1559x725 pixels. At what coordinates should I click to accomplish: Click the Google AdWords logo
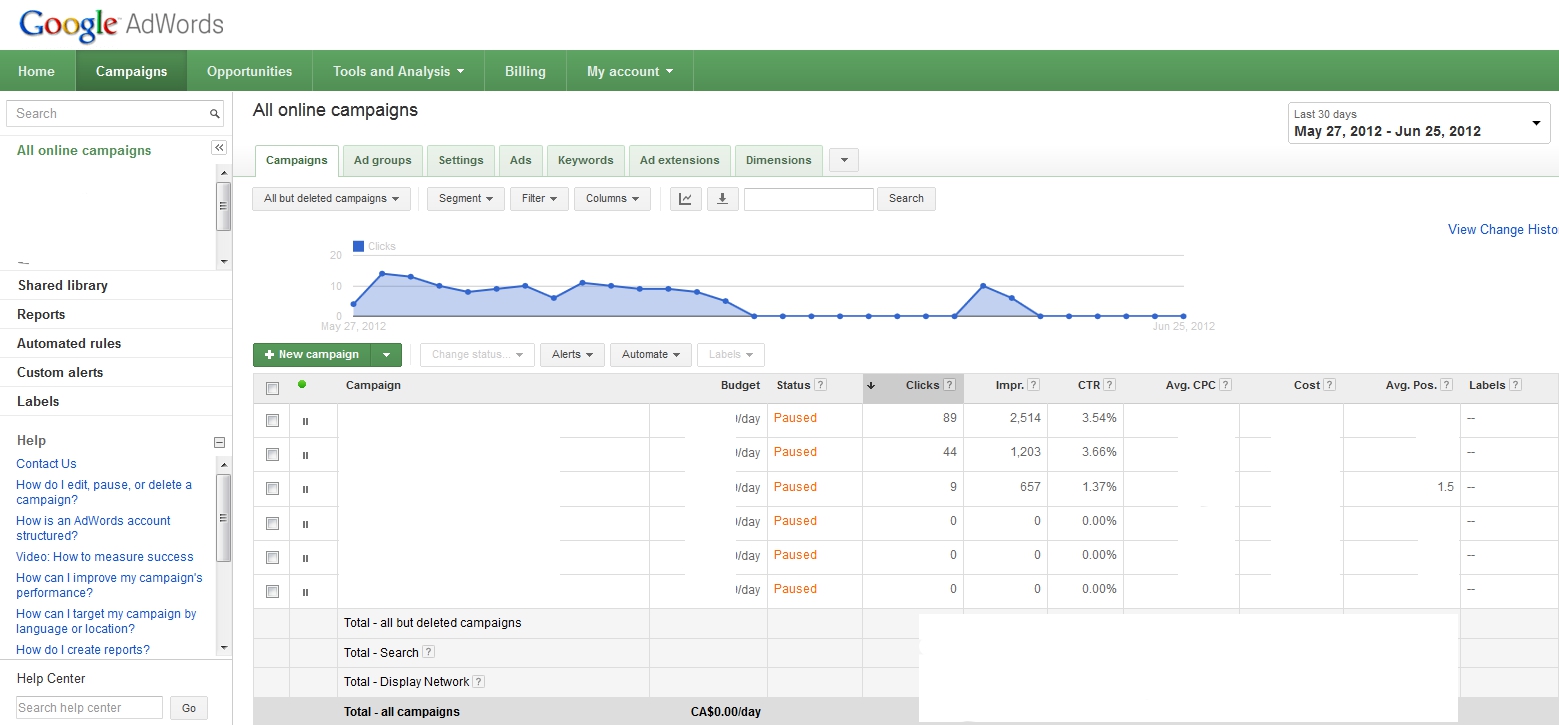[121, 24]
